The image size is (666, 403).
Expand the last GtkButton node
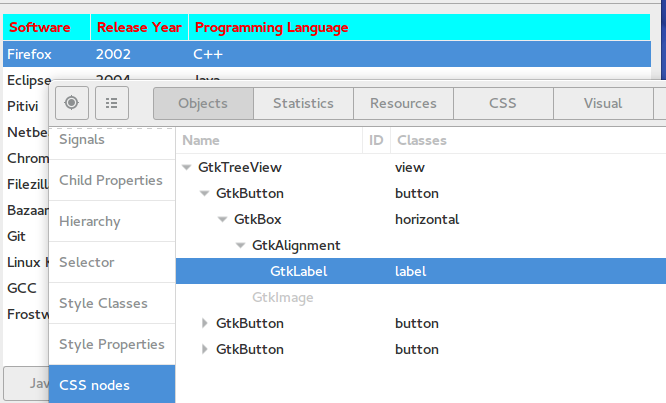[205, 349]
